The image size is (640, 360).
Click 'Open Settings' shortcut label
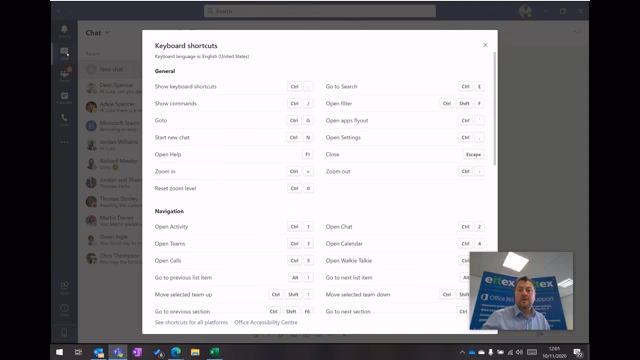pos(343,138)
